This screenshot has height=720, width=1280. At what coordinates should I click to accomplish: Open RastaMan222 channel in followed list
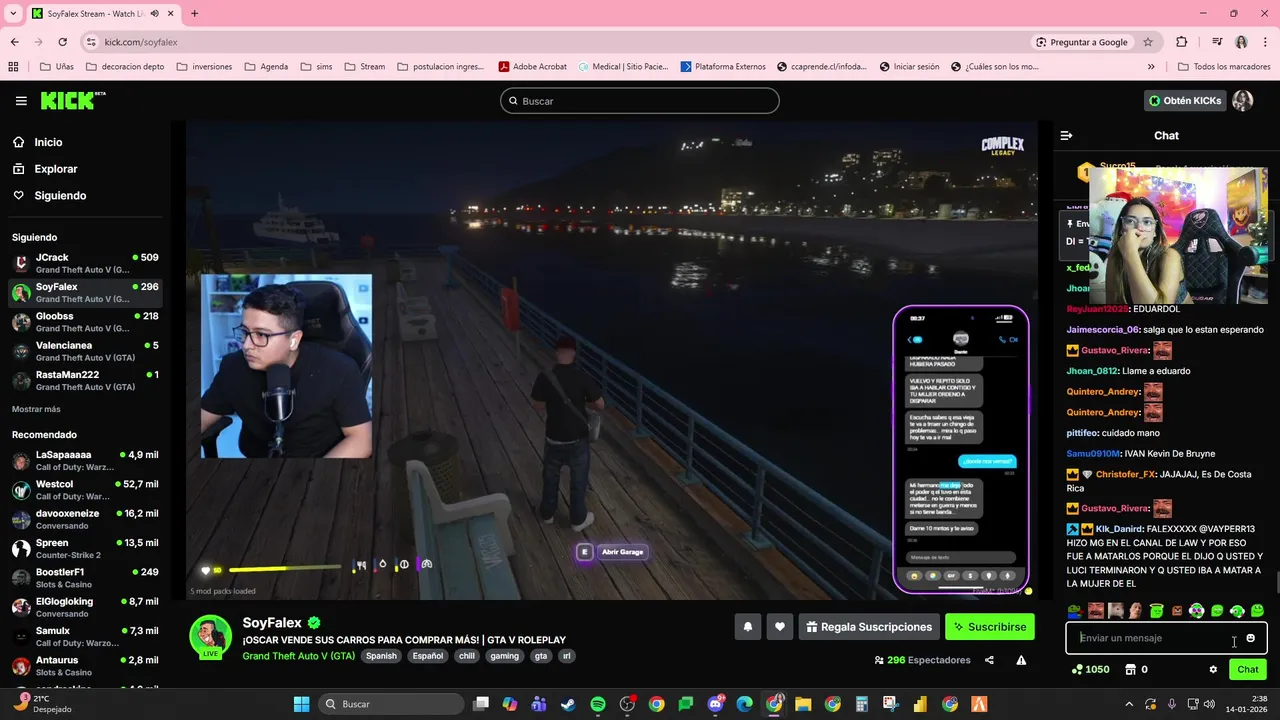point(85,380)
